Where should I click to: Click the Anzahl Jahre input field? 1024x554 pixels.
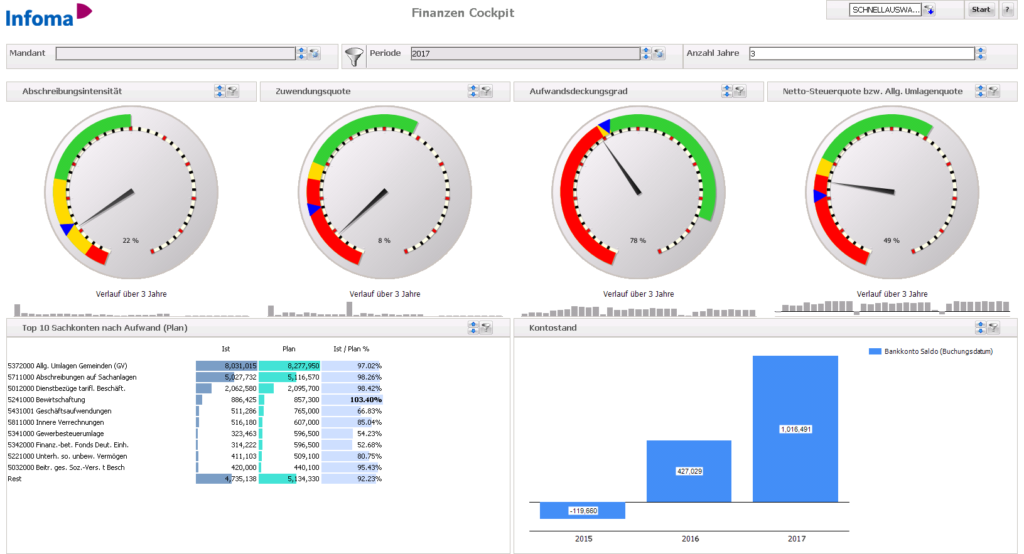point(860,54)
